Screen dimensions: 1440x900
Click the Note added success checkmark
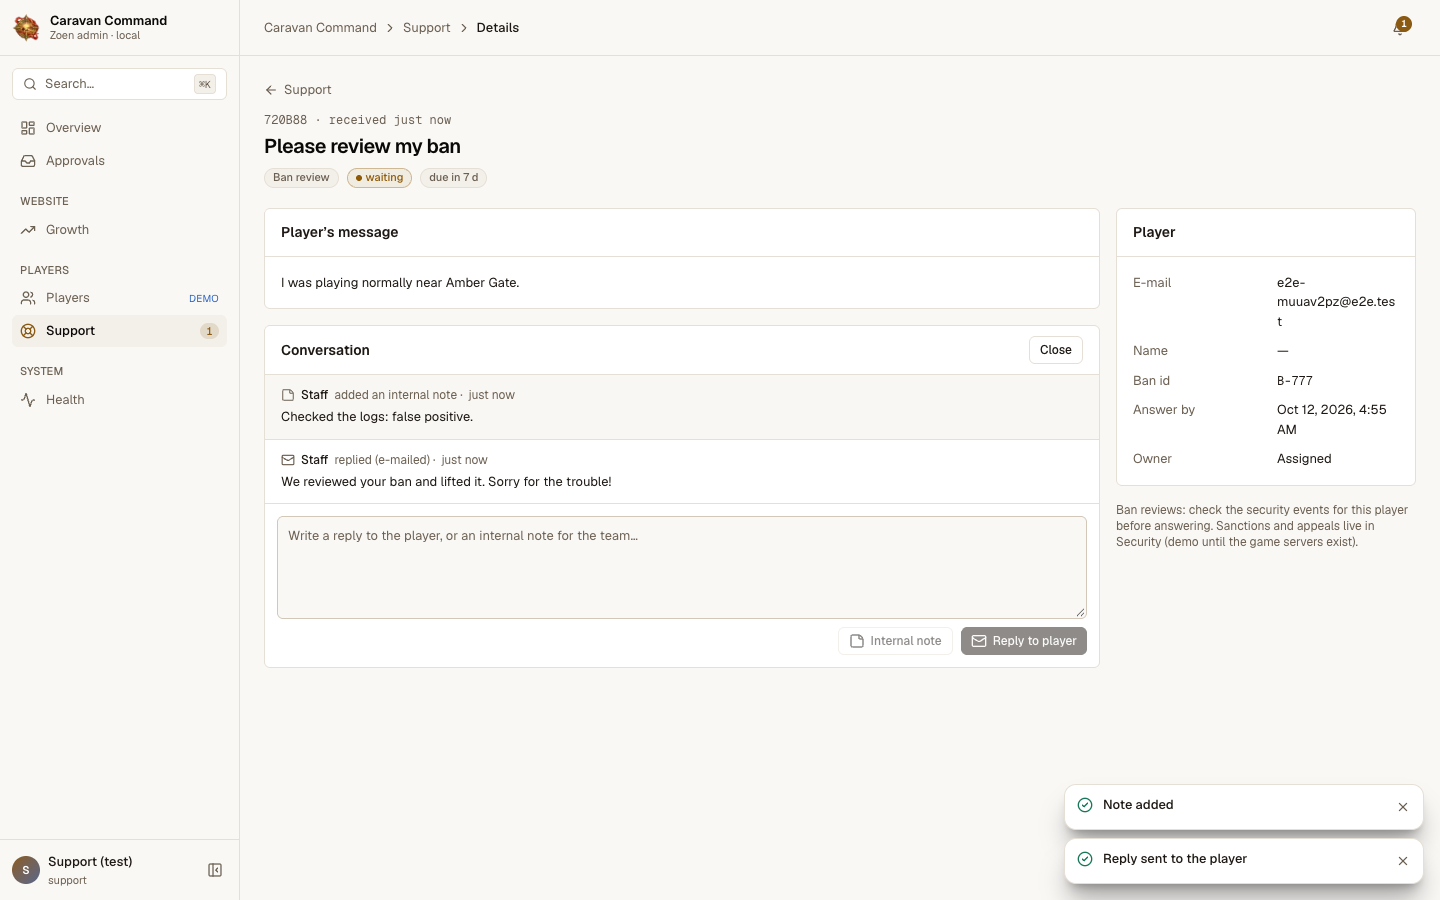1085,805
